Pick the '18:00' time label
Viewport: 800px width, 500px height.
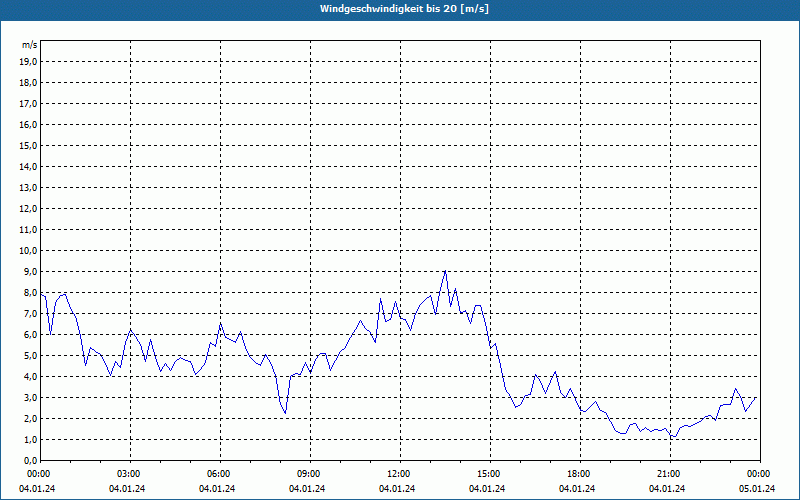[x=580, y=474]
